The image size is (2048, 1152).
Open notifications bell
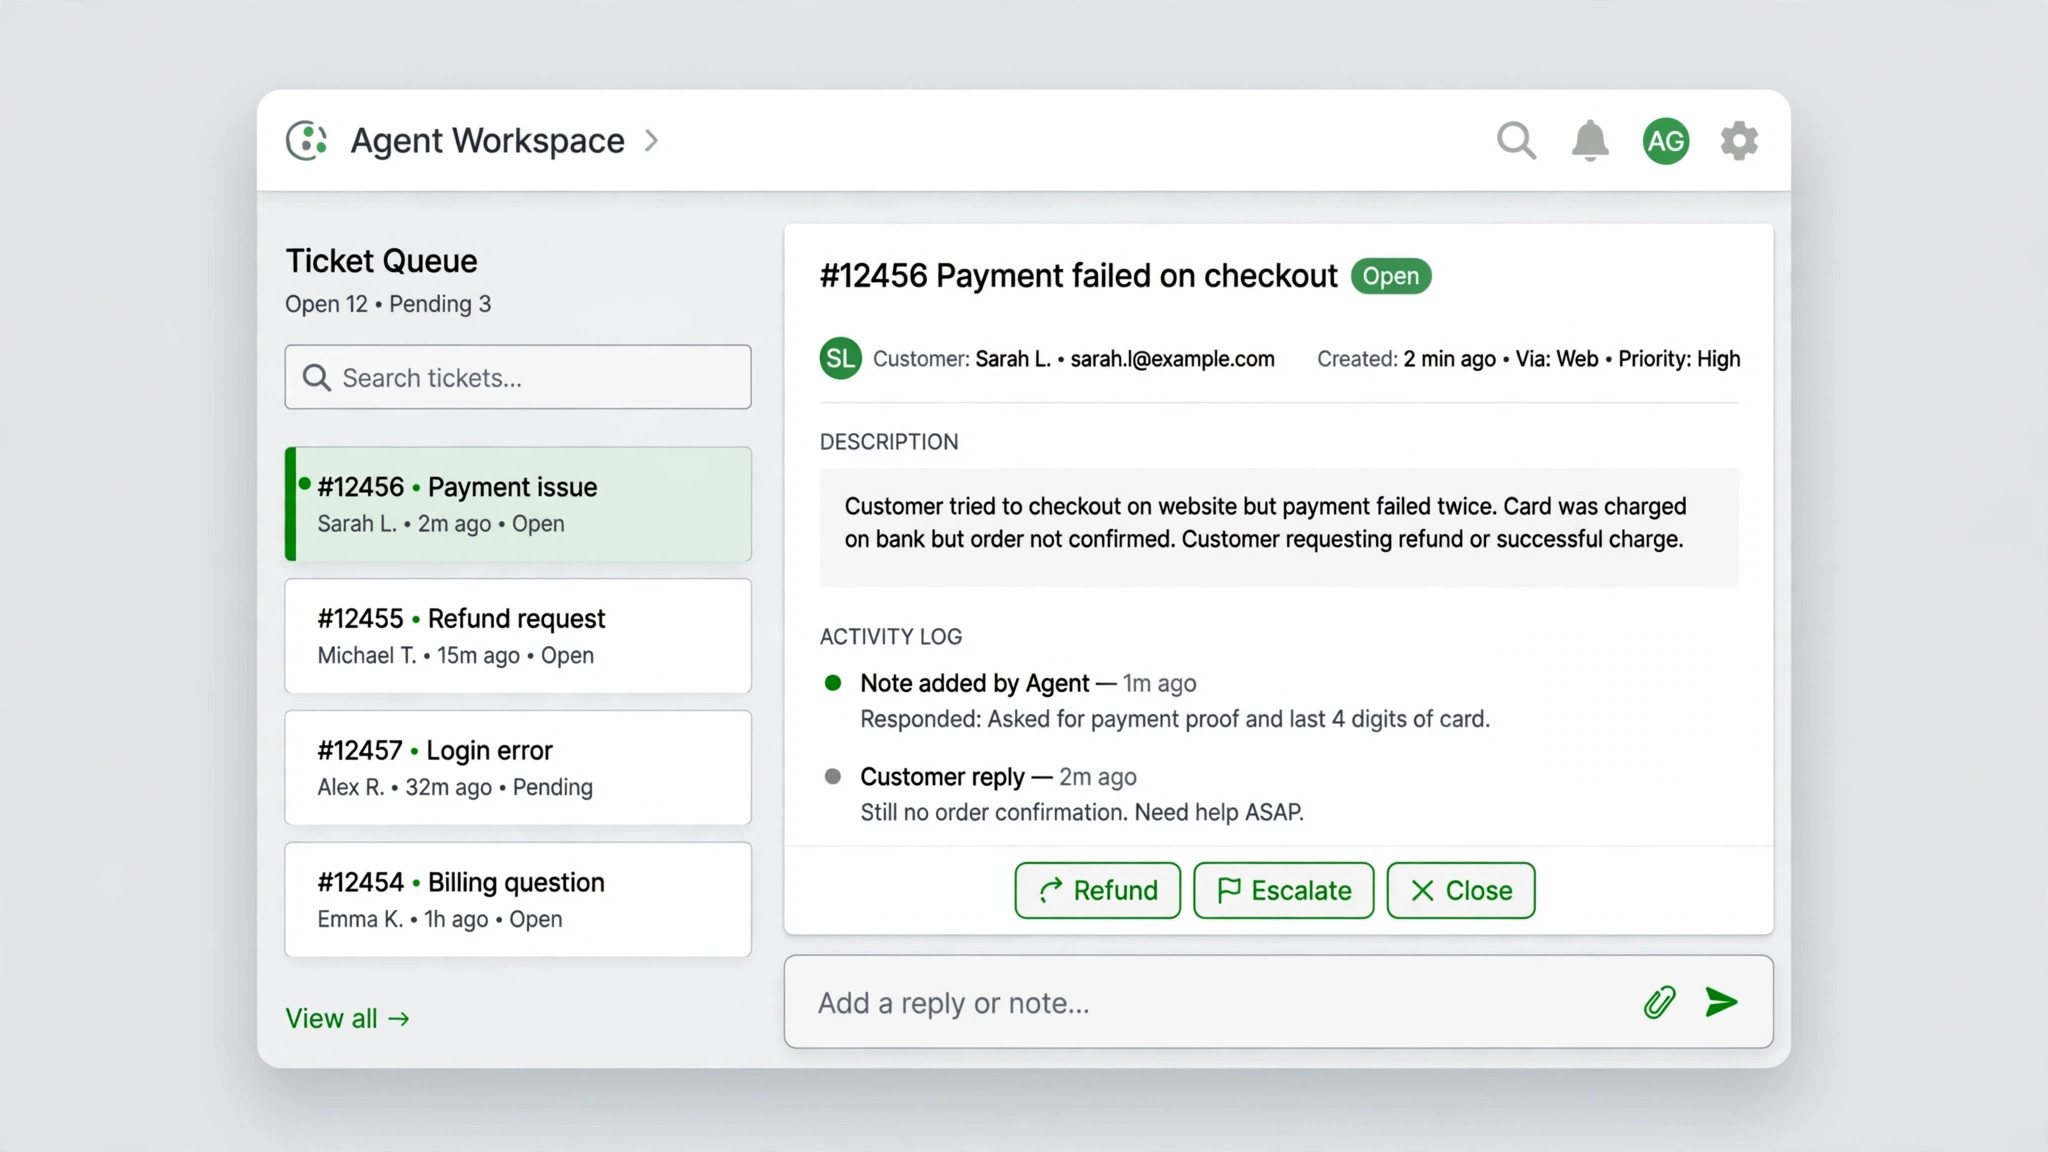click(1590, 141)
